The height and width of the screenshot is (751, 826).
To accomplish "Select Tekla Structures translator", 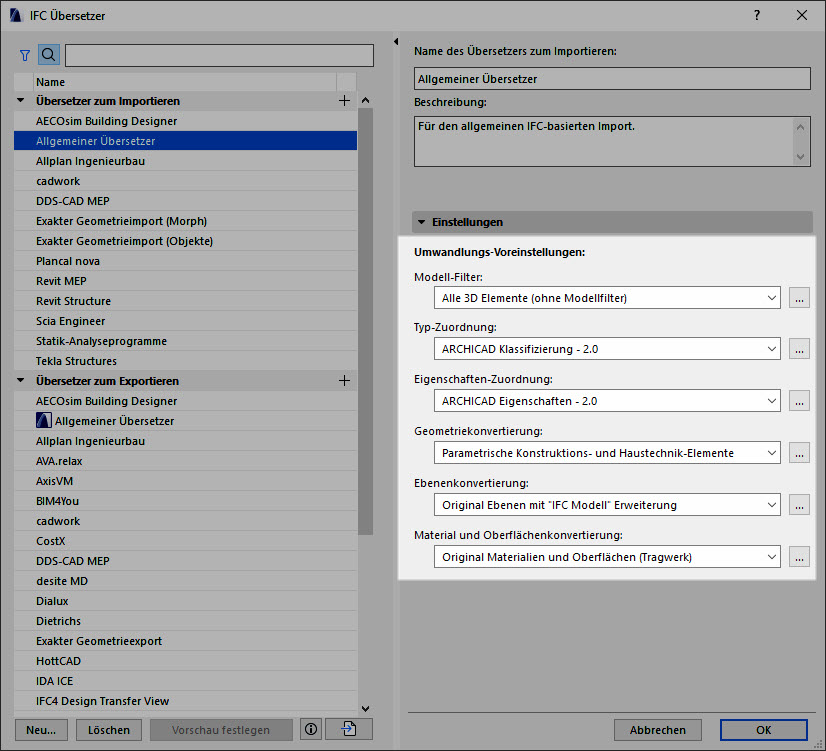I will coord(185,361).
